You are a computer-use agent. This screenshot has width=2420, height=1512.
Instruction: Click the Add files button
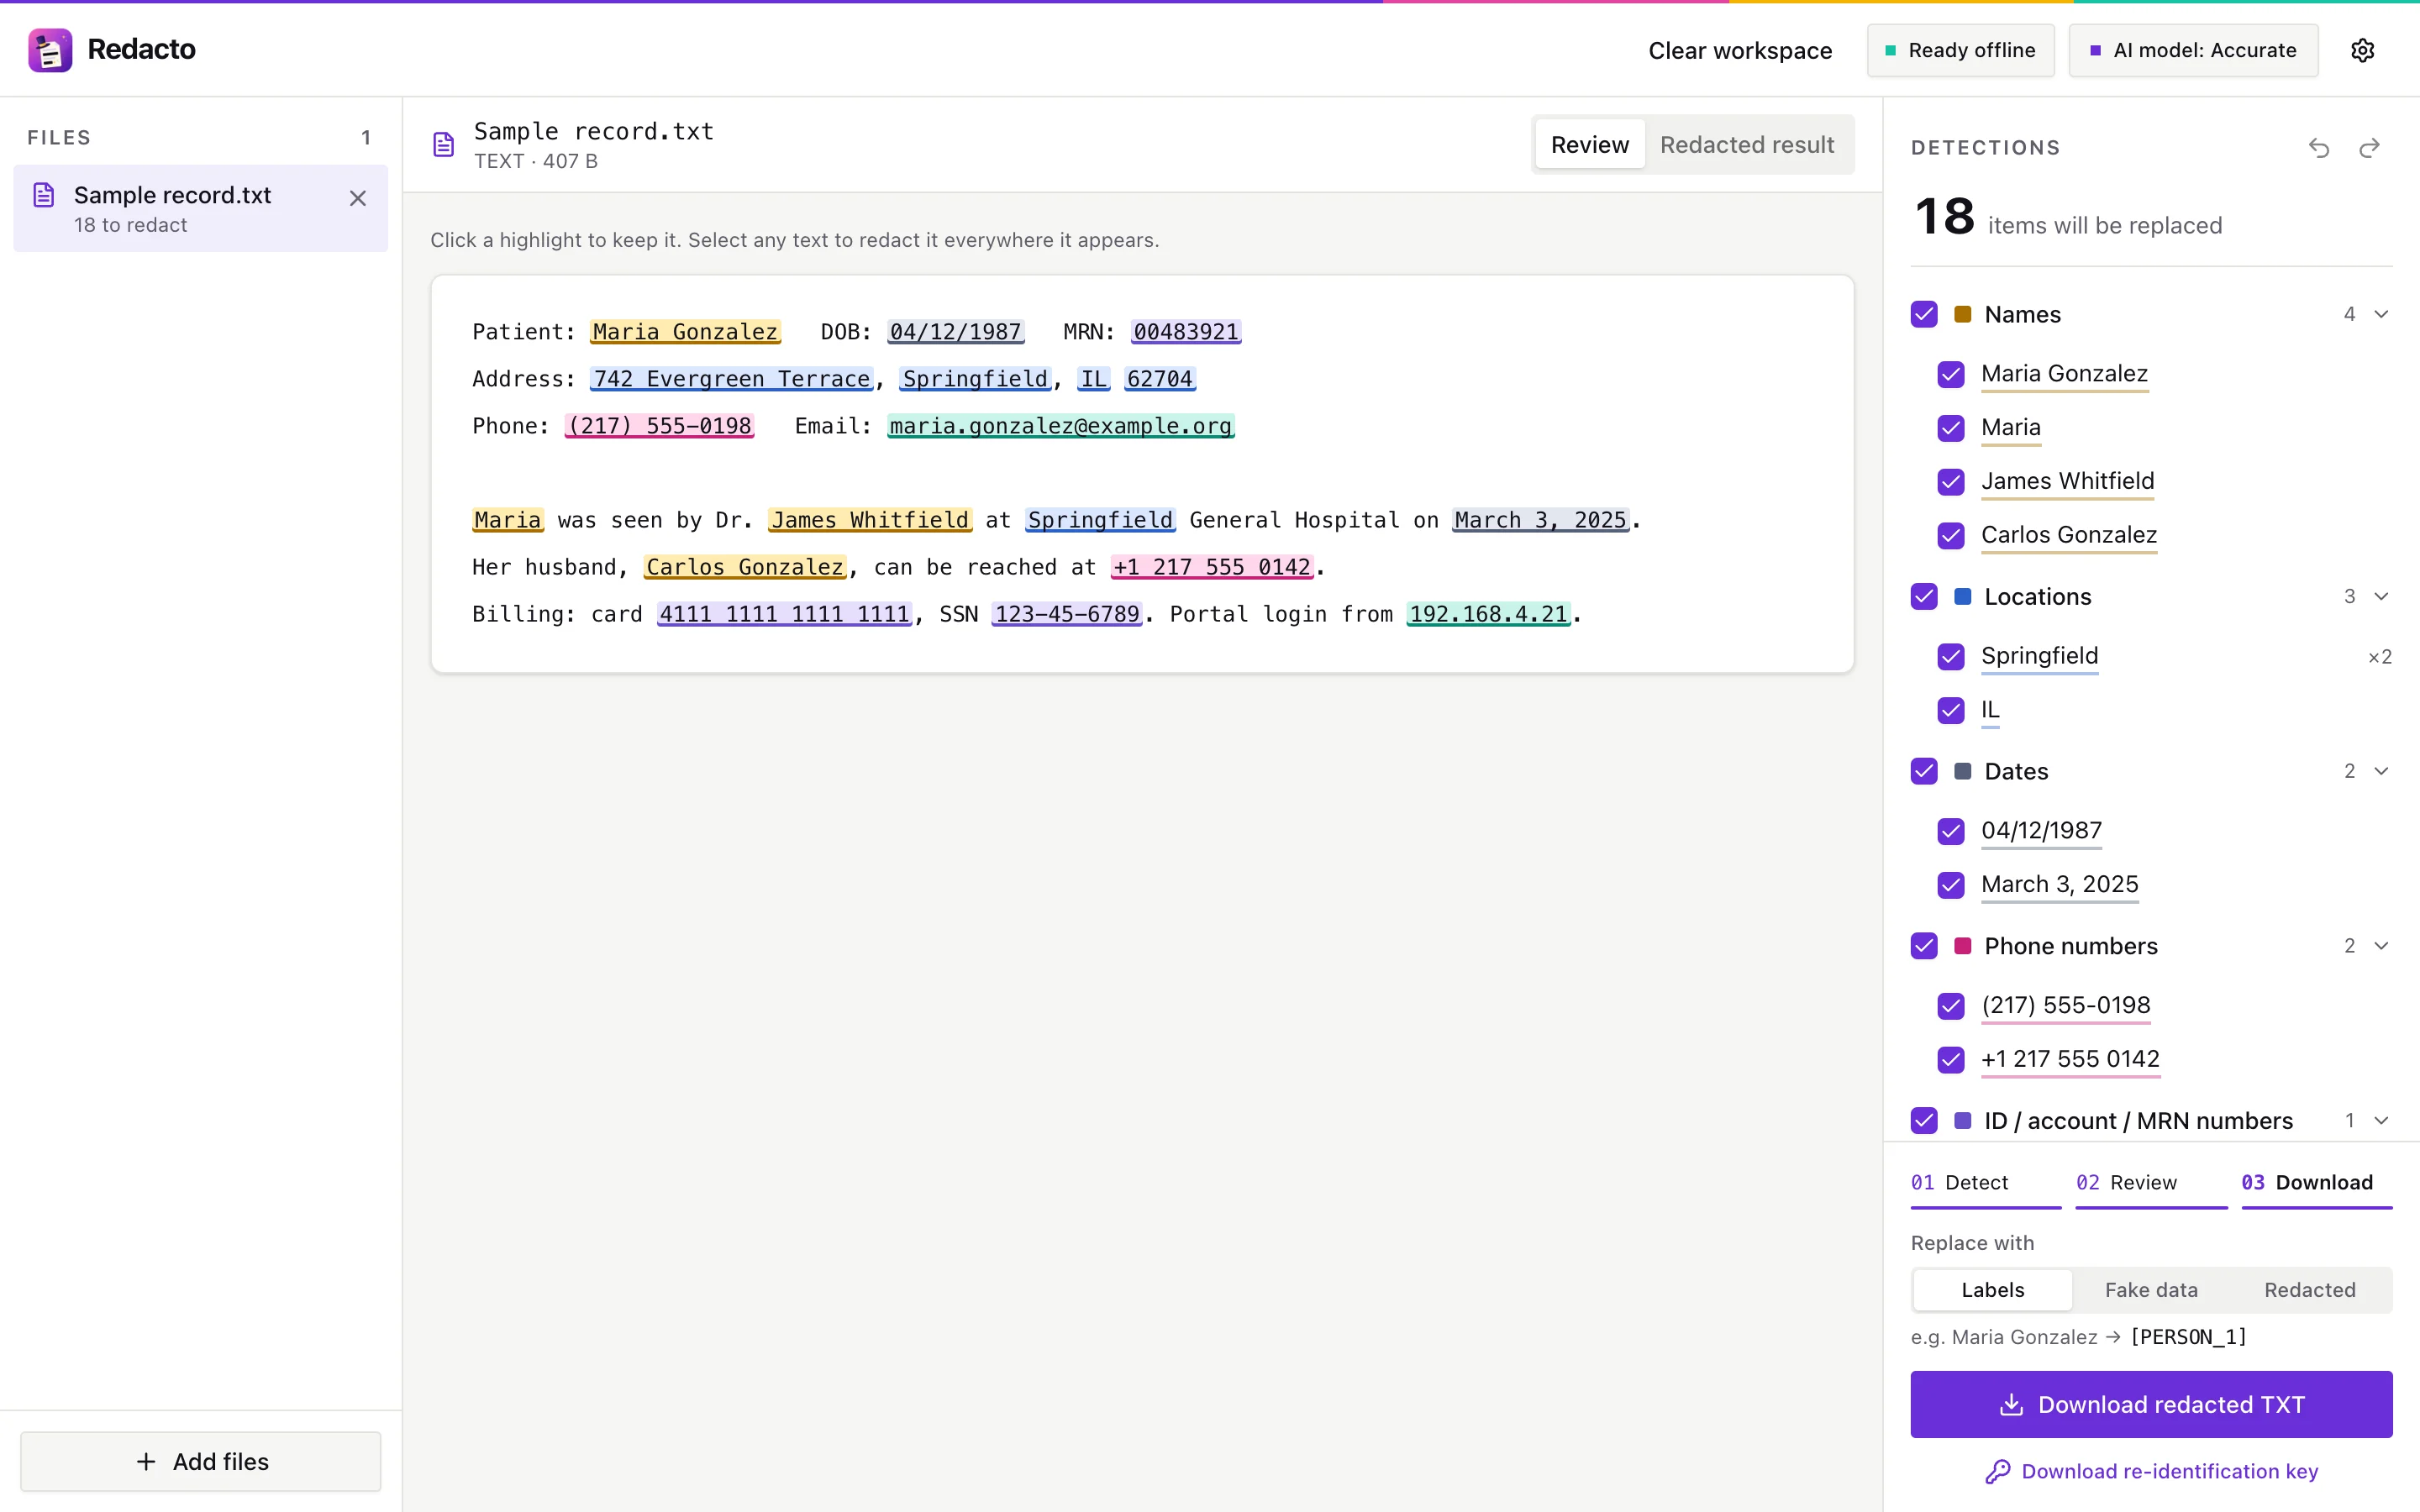201,1461
